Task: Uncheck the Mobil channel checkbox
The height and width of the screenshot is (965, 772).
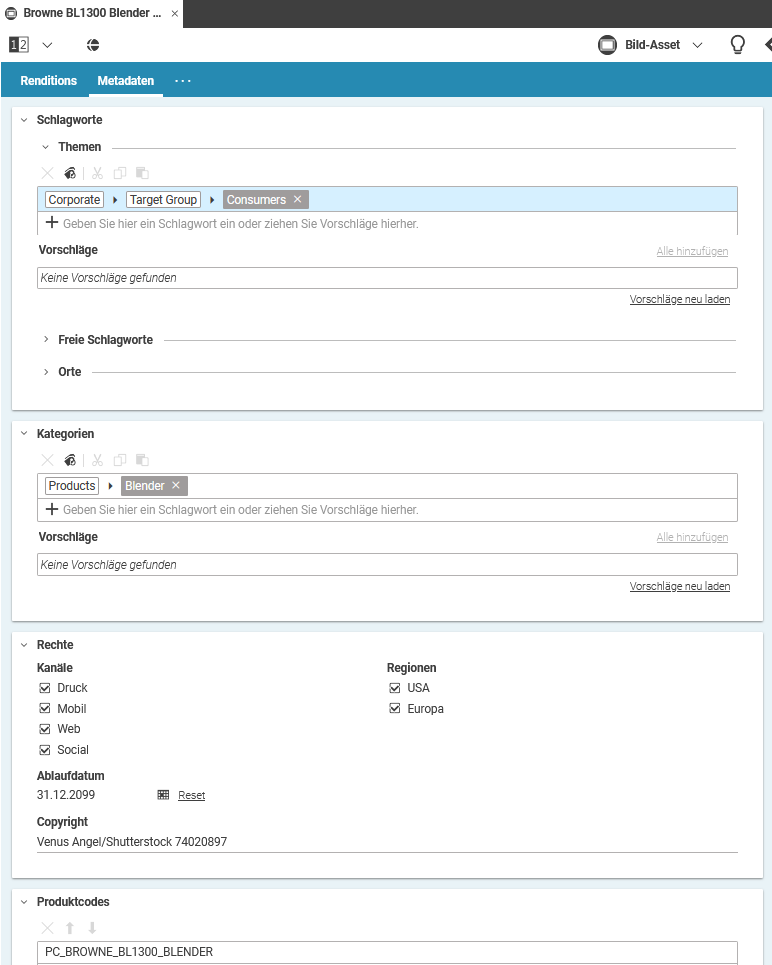Action: pos(45,708)
